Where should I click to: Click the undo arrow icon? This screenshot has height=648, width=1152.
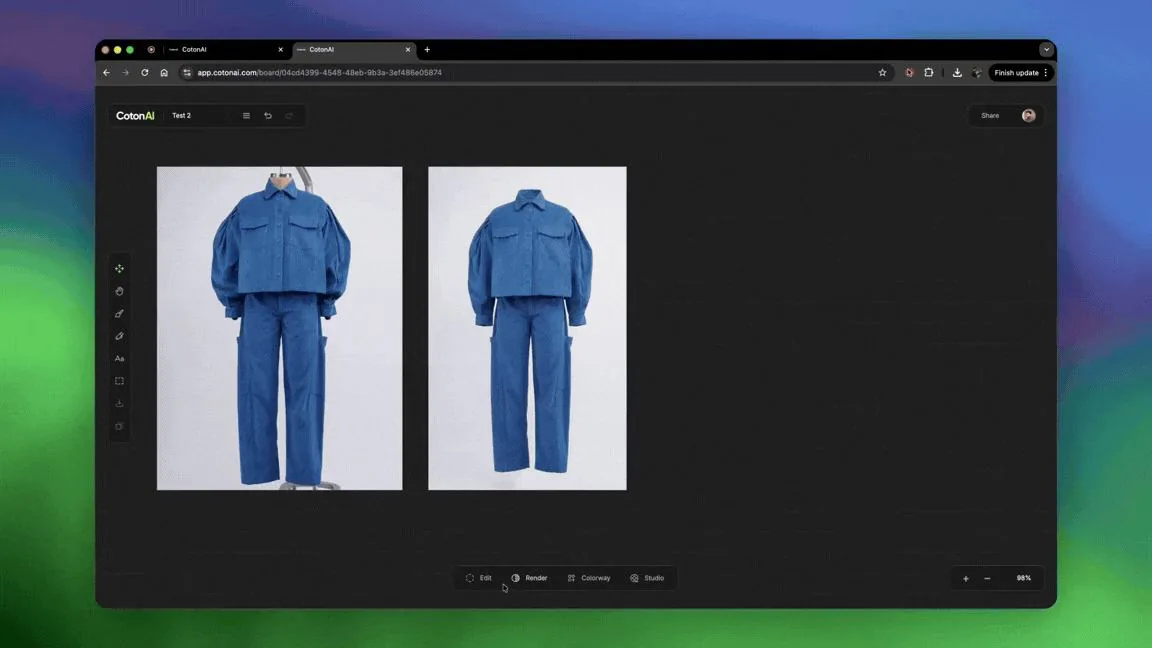pyautogui.click(x=268, y=115)
